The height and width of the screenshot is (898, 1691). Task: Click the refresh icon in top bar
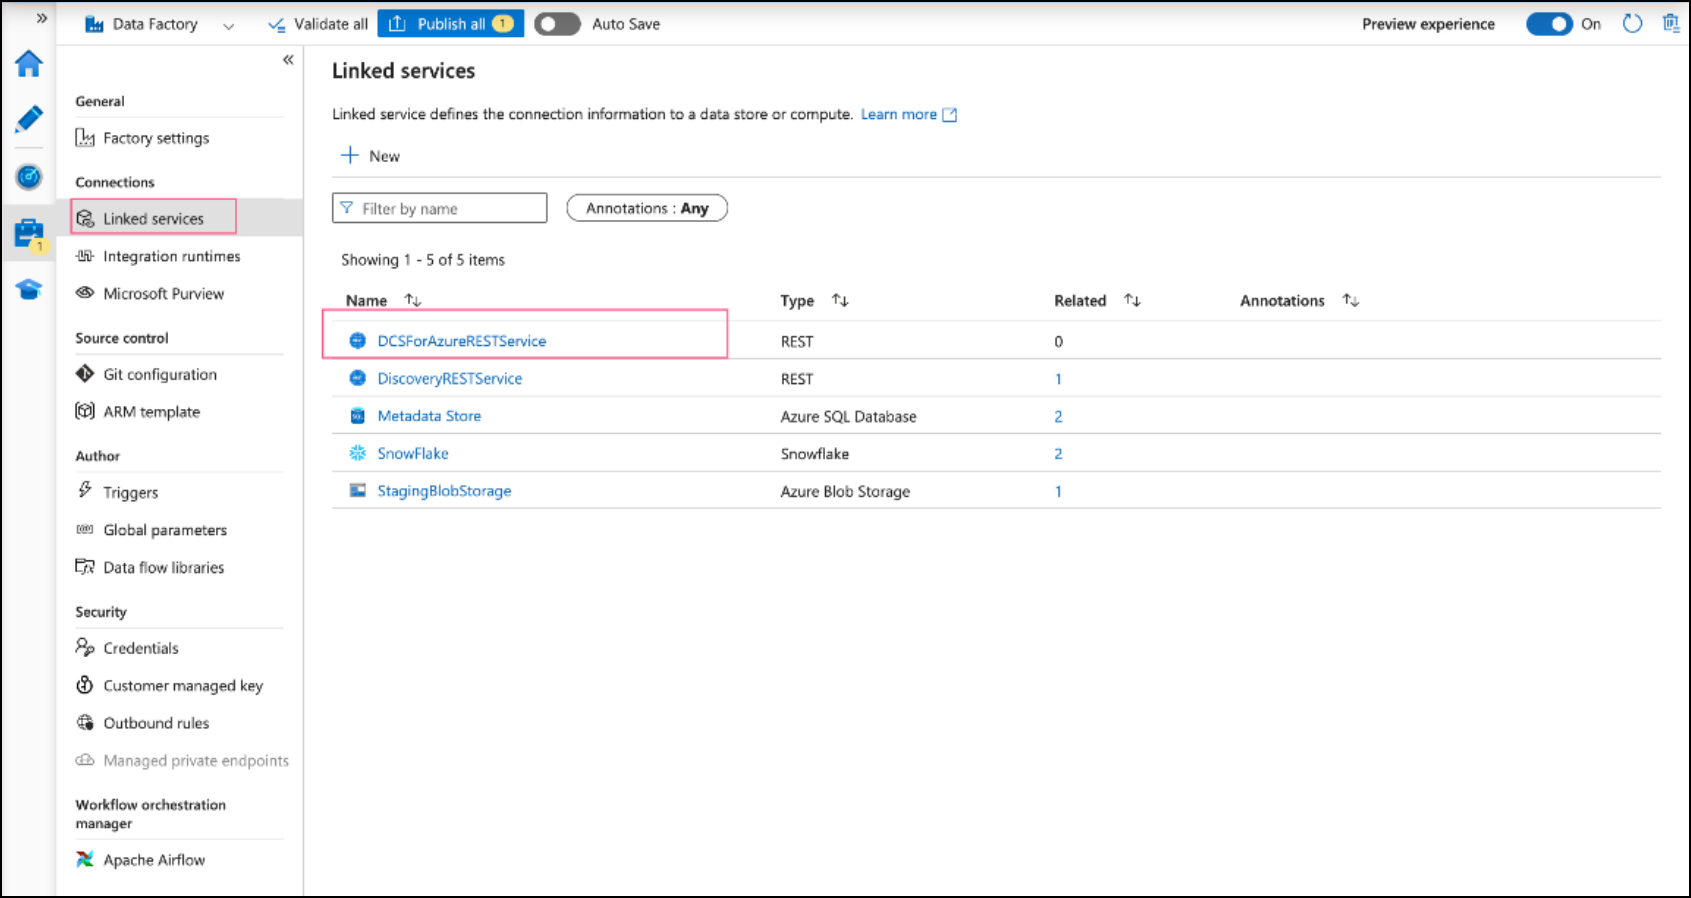tap(1632, 24)
